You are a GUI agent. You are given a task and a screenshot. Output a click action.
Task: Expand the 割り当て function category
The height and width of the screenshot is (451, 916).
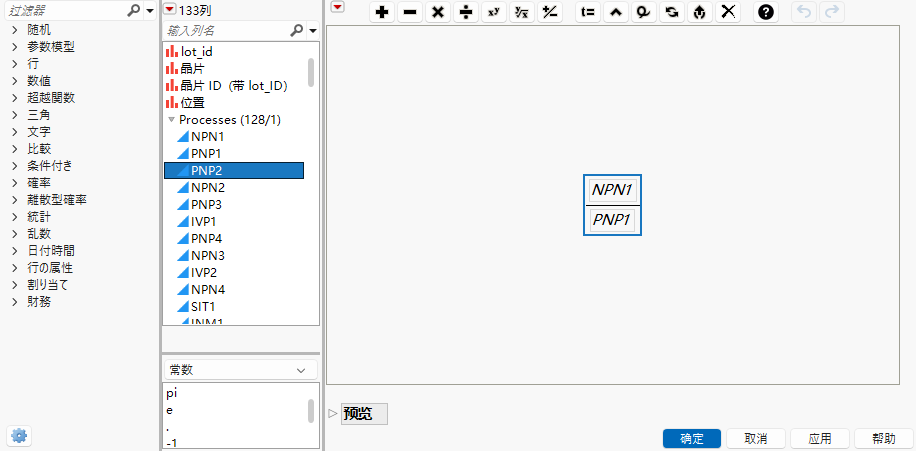(x=15, y=285)
